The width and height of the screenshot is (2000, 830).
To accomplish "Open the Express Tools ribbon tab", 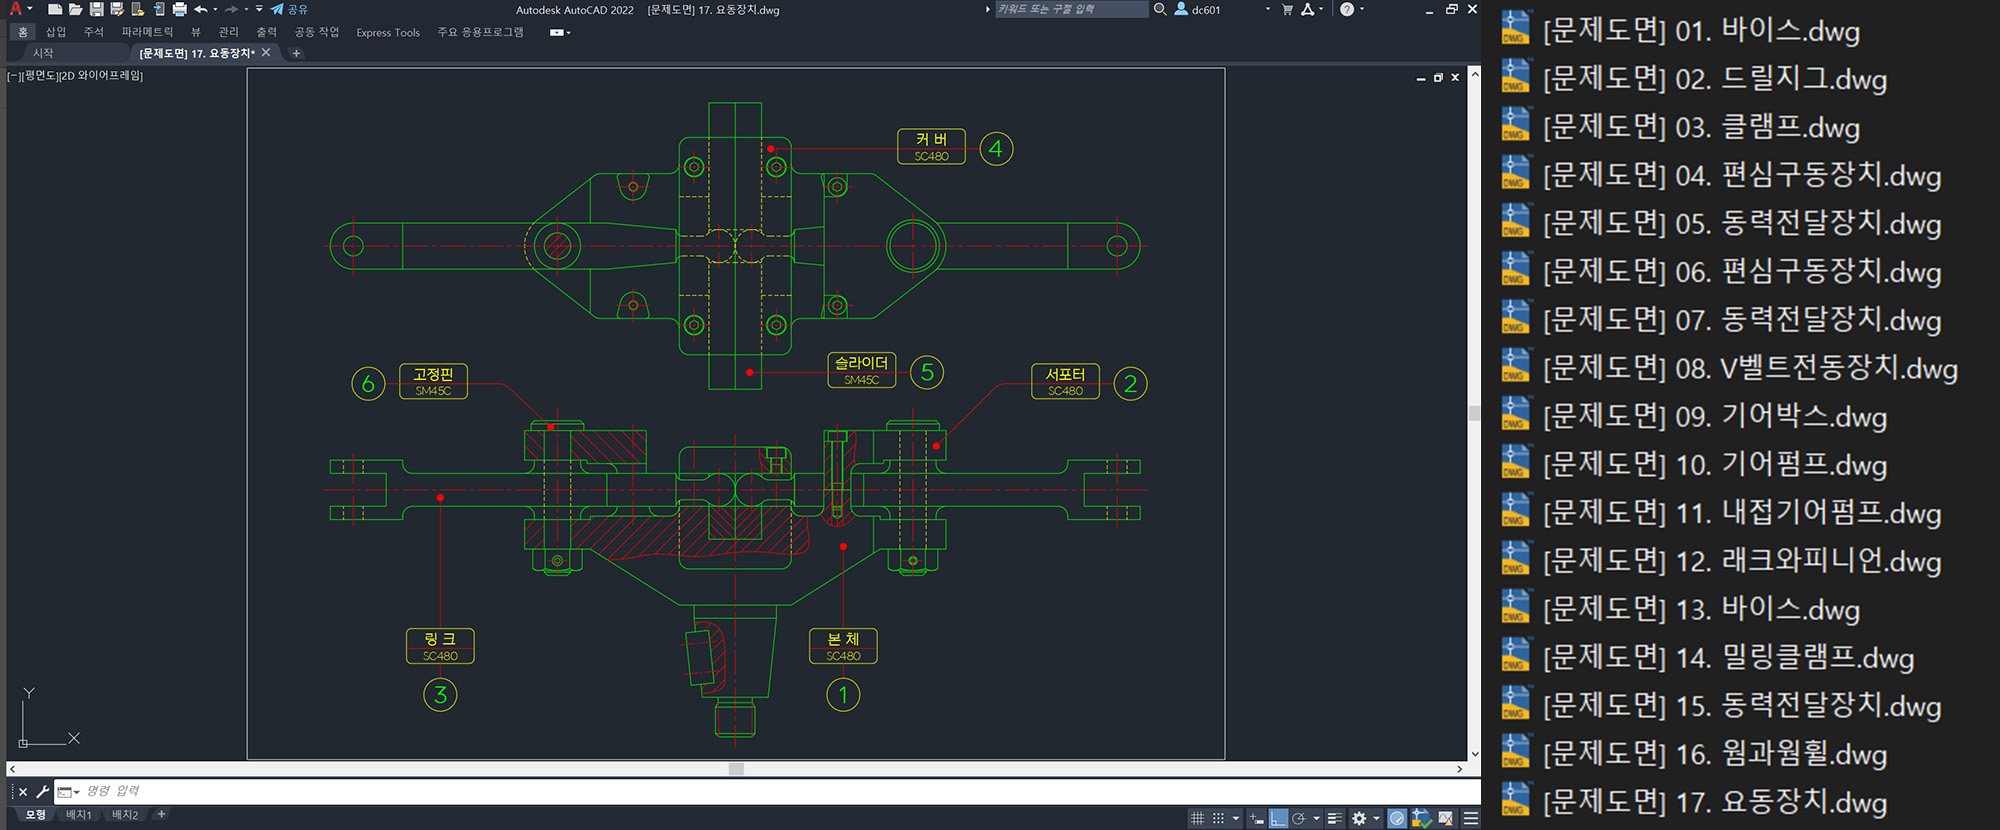I will point(388,32).
